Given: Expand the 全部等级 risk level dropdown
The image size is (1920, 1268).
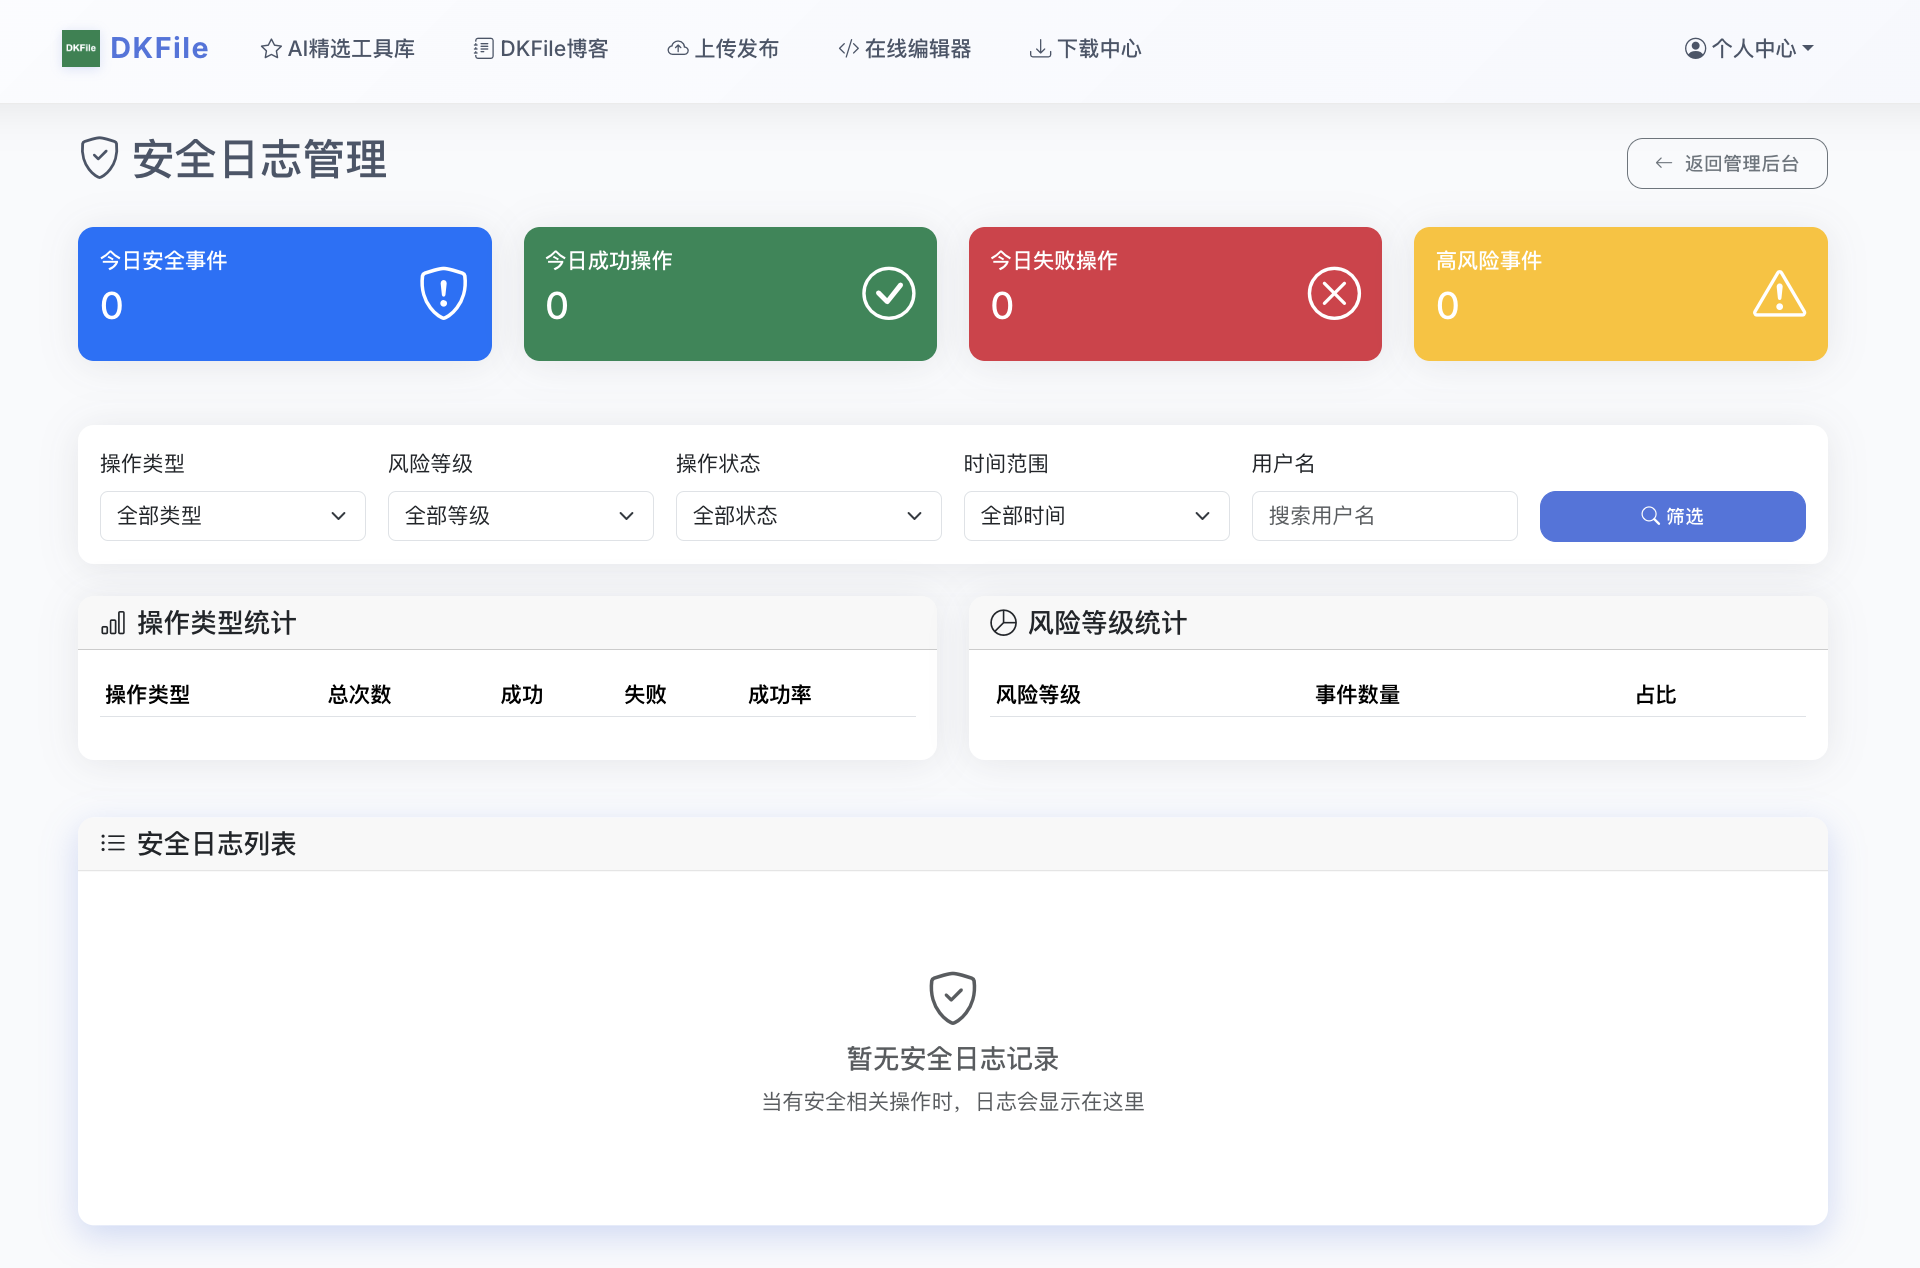Looking at the screenshot, I should pos(520,516).
